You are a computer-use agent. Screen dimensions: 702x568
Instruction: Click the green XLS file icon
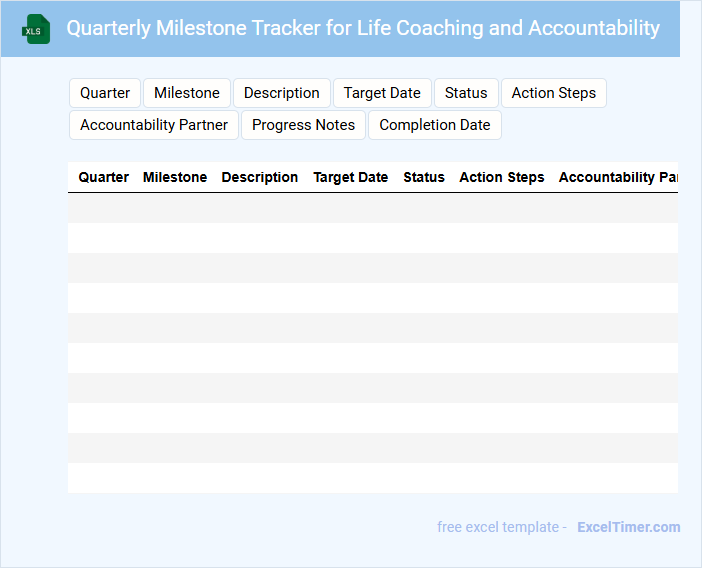coord(36,29)
